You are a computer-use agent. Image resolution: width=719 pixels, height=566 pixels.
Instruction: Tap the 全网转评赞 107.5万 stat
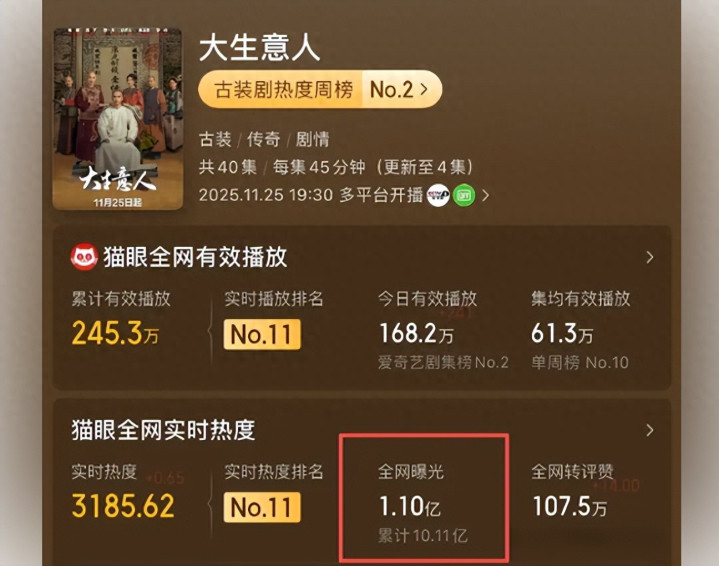point(570,506)
